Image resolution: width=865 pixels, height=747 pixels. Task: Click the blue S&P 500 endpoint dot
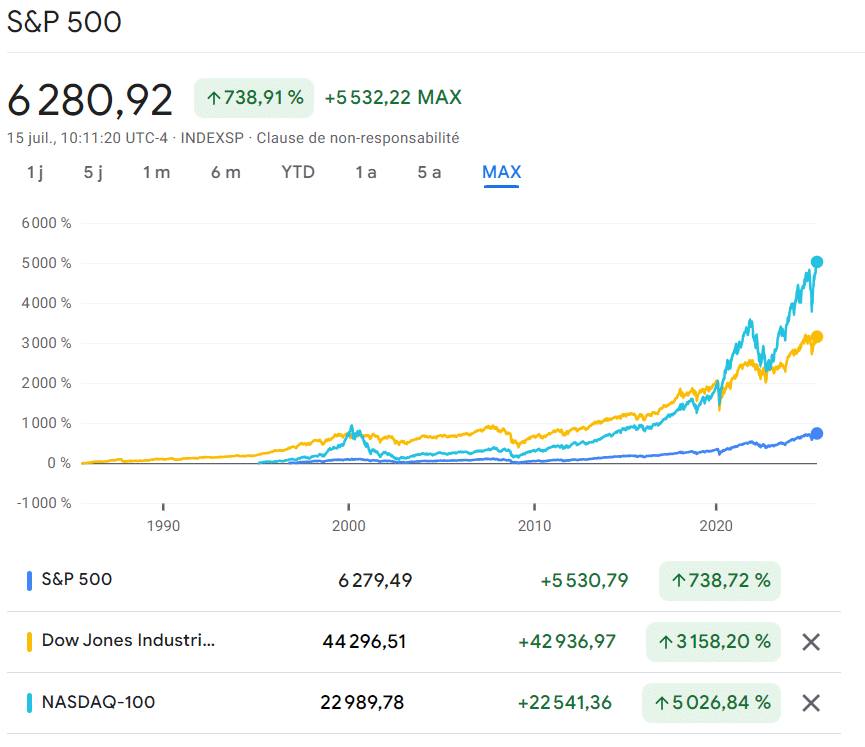[x=817, y=434]
